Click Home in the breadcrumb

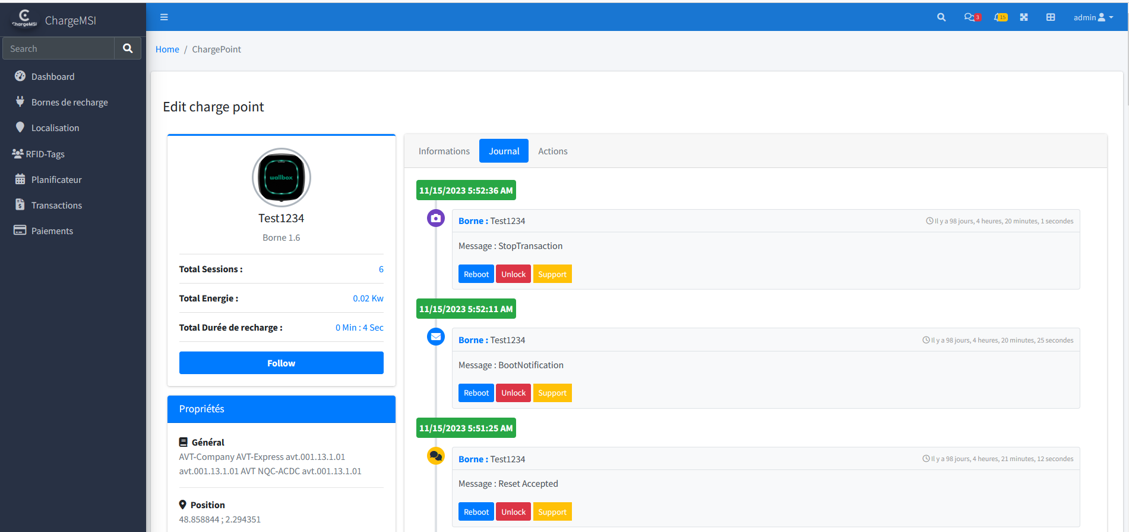[167, 49]
